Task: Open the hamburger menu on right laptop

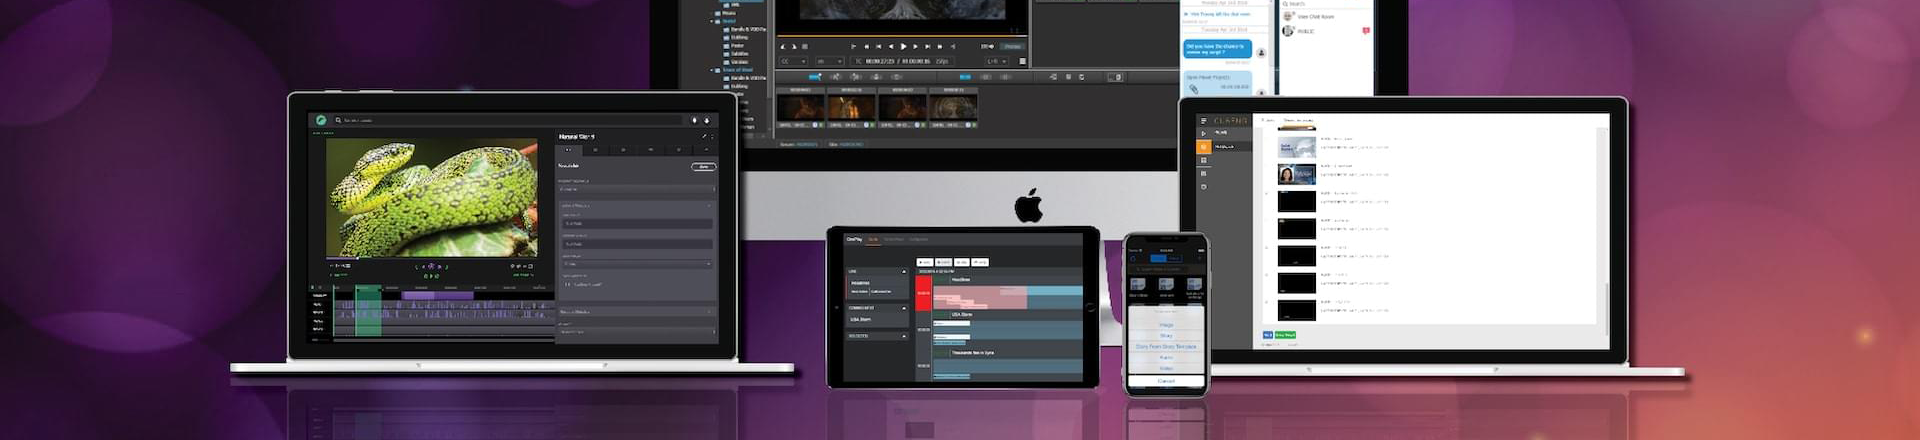Action: click(x=1203, y=120)
